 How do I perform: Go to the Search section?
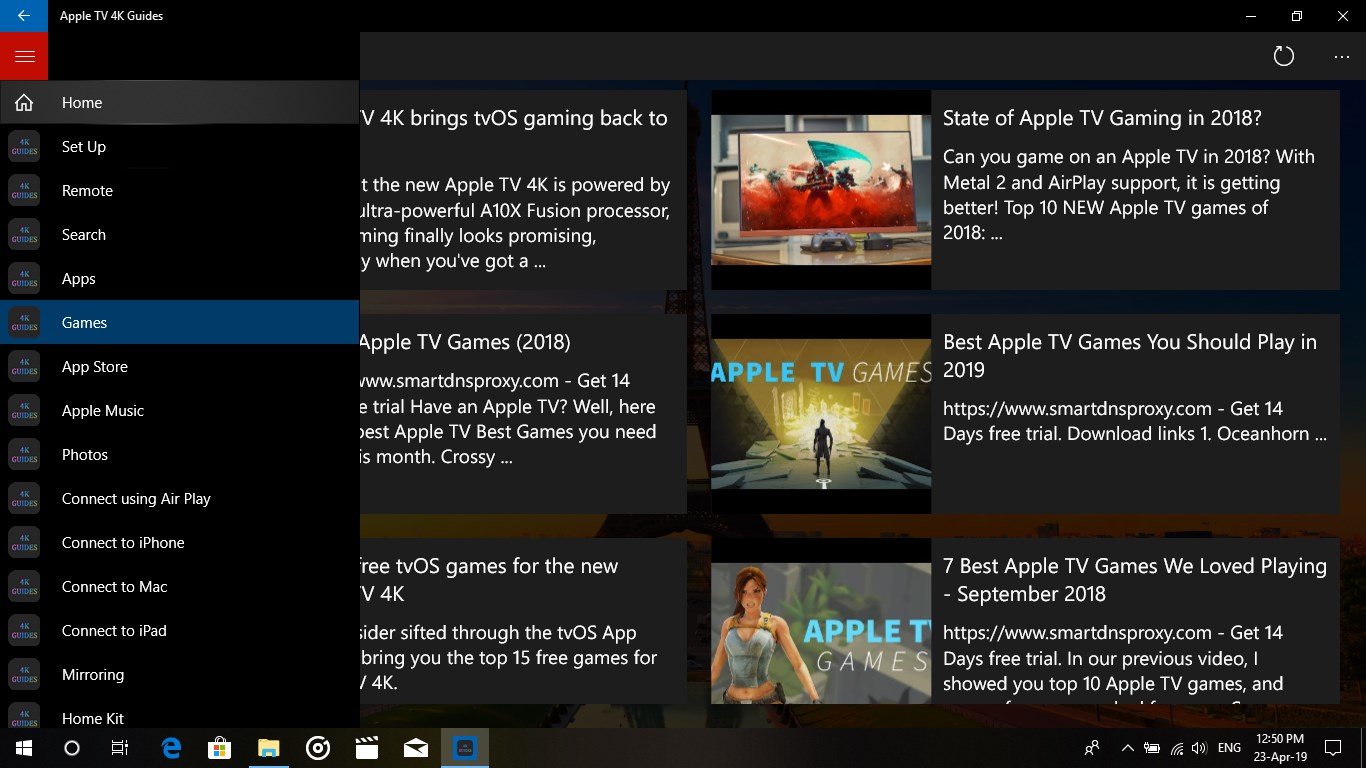point(180,234)
